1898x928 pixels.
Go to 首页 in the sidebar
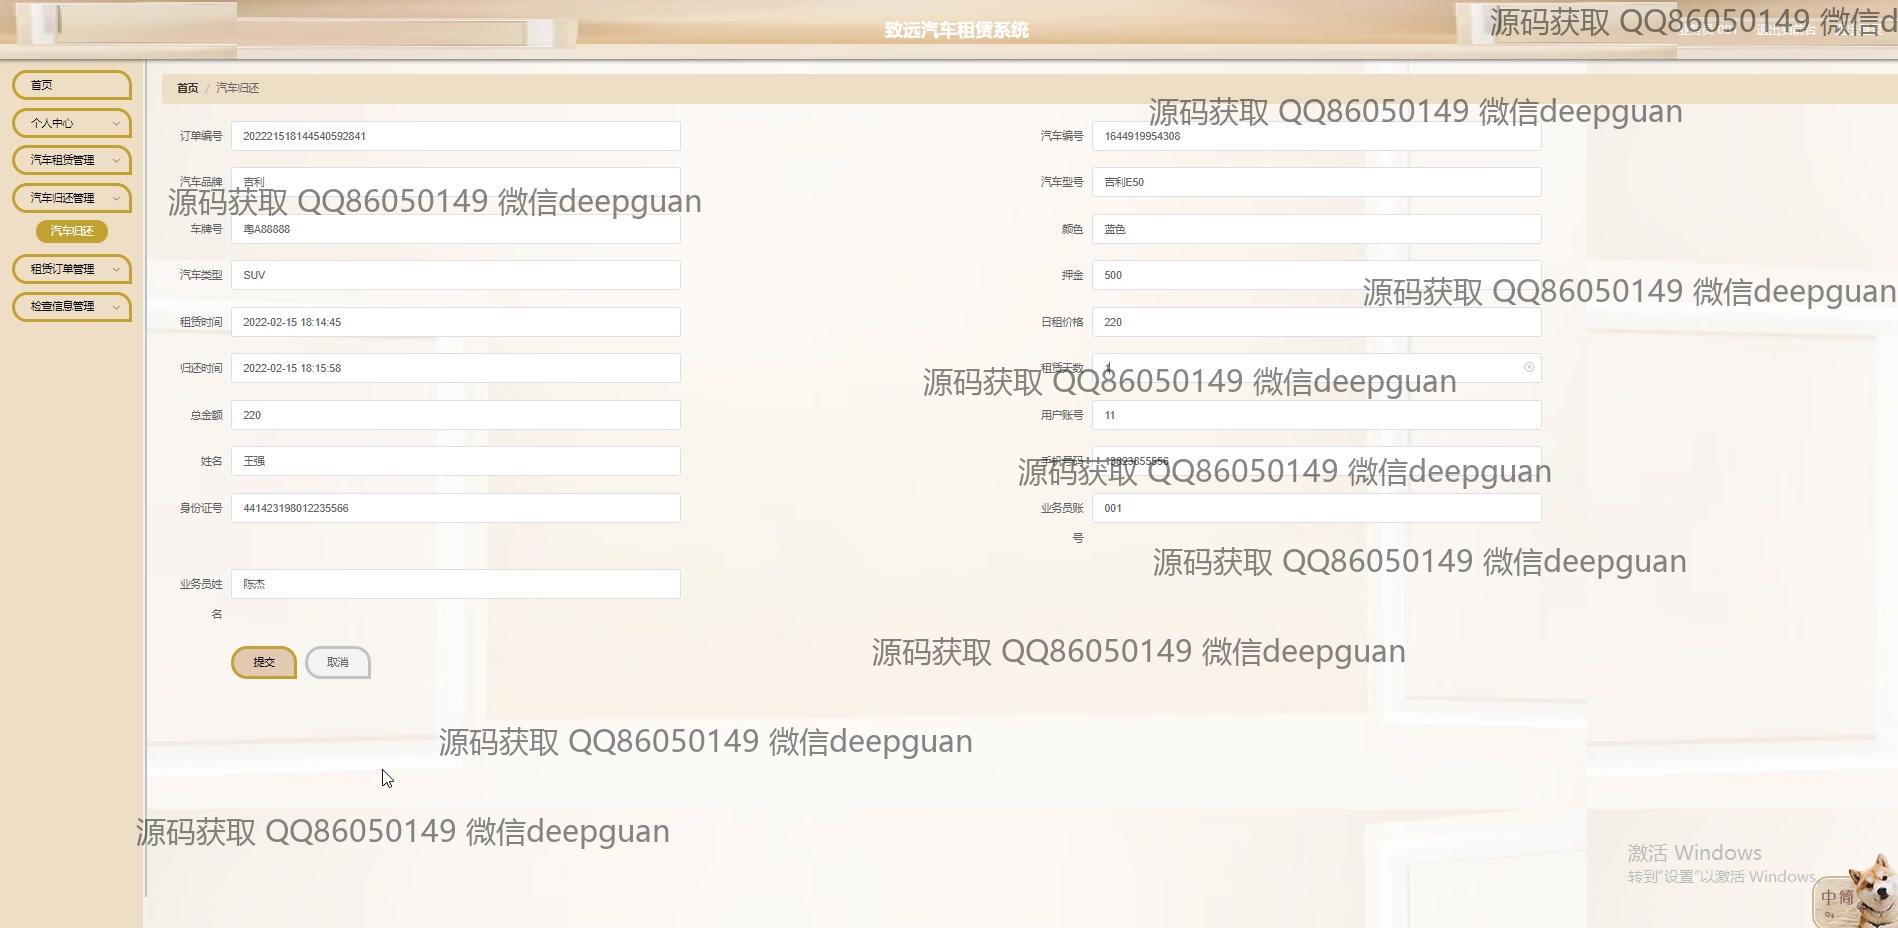[x=72, y=85]
